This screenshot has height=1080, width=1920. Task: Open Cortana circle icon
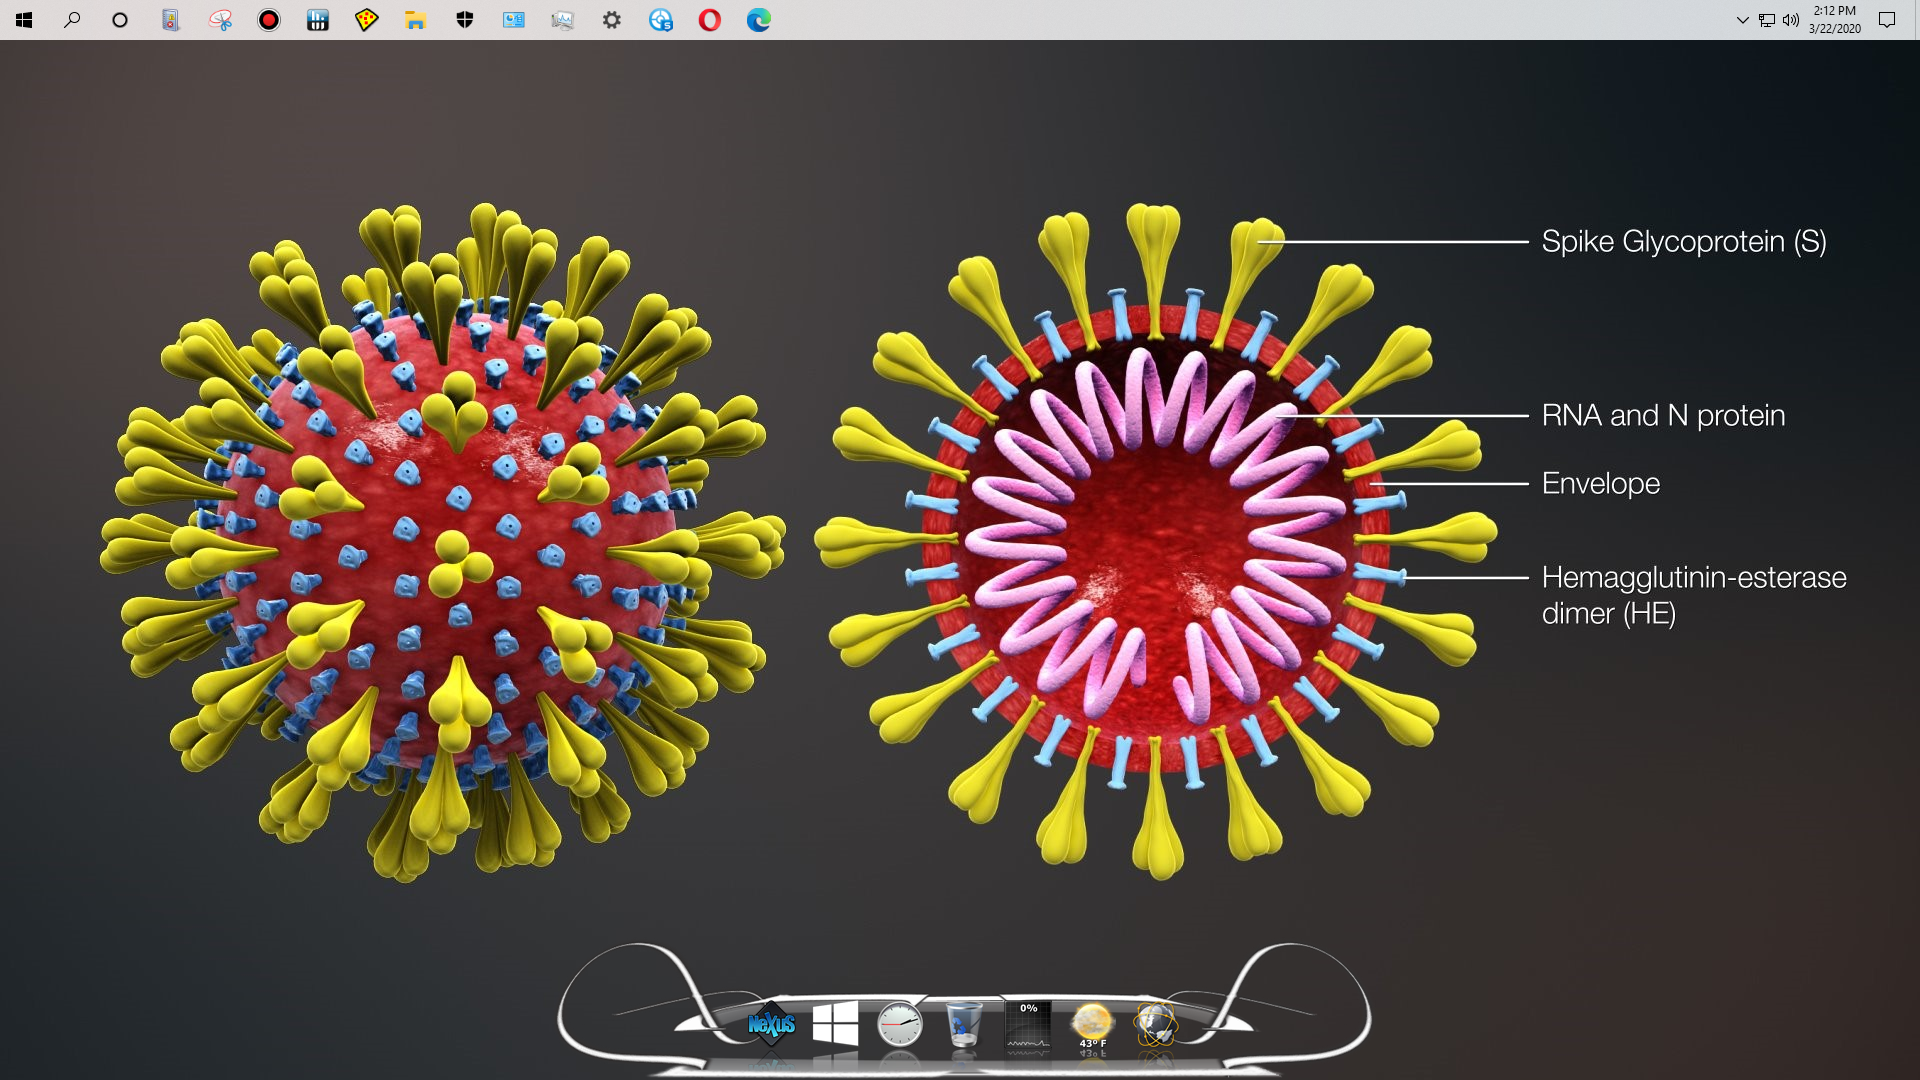click(x=120, y=20)
